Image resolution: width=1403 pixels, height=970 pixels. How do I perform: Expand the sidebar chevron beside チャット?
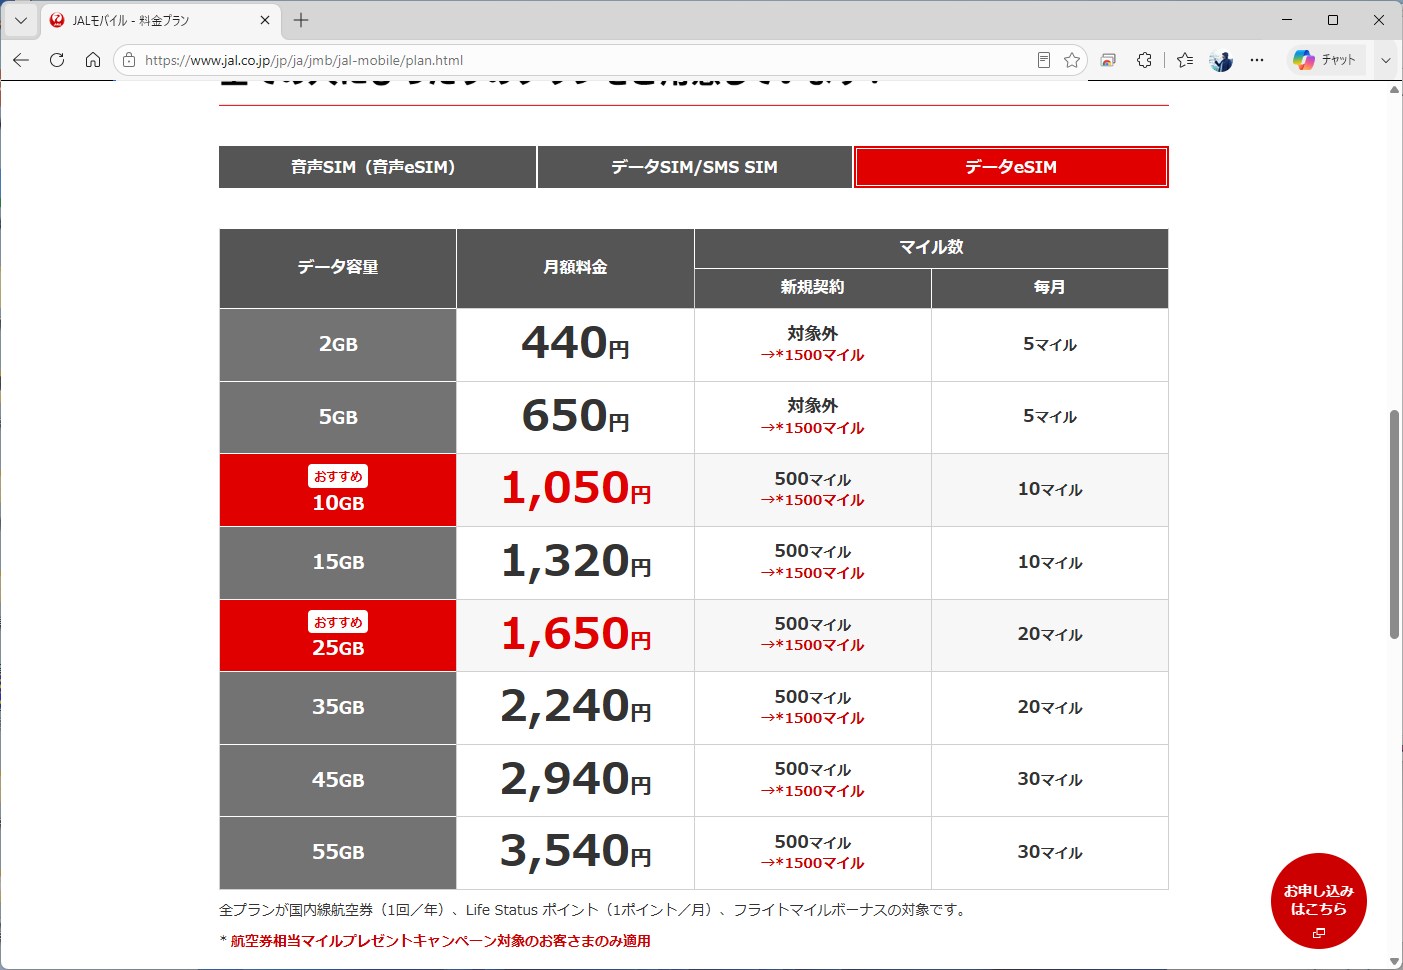[1386, 60]
